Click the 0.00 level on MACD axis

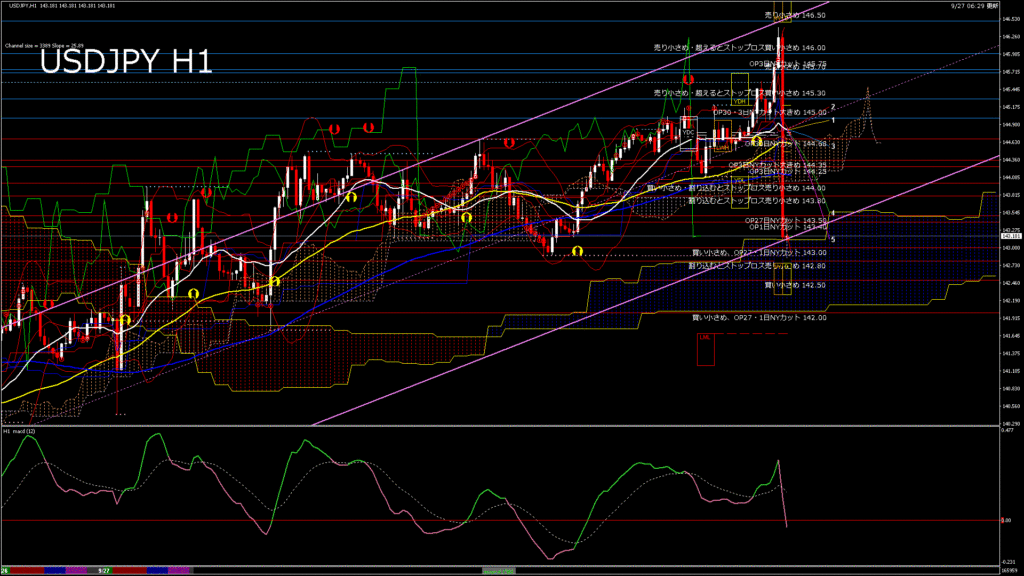[1007, 520]
